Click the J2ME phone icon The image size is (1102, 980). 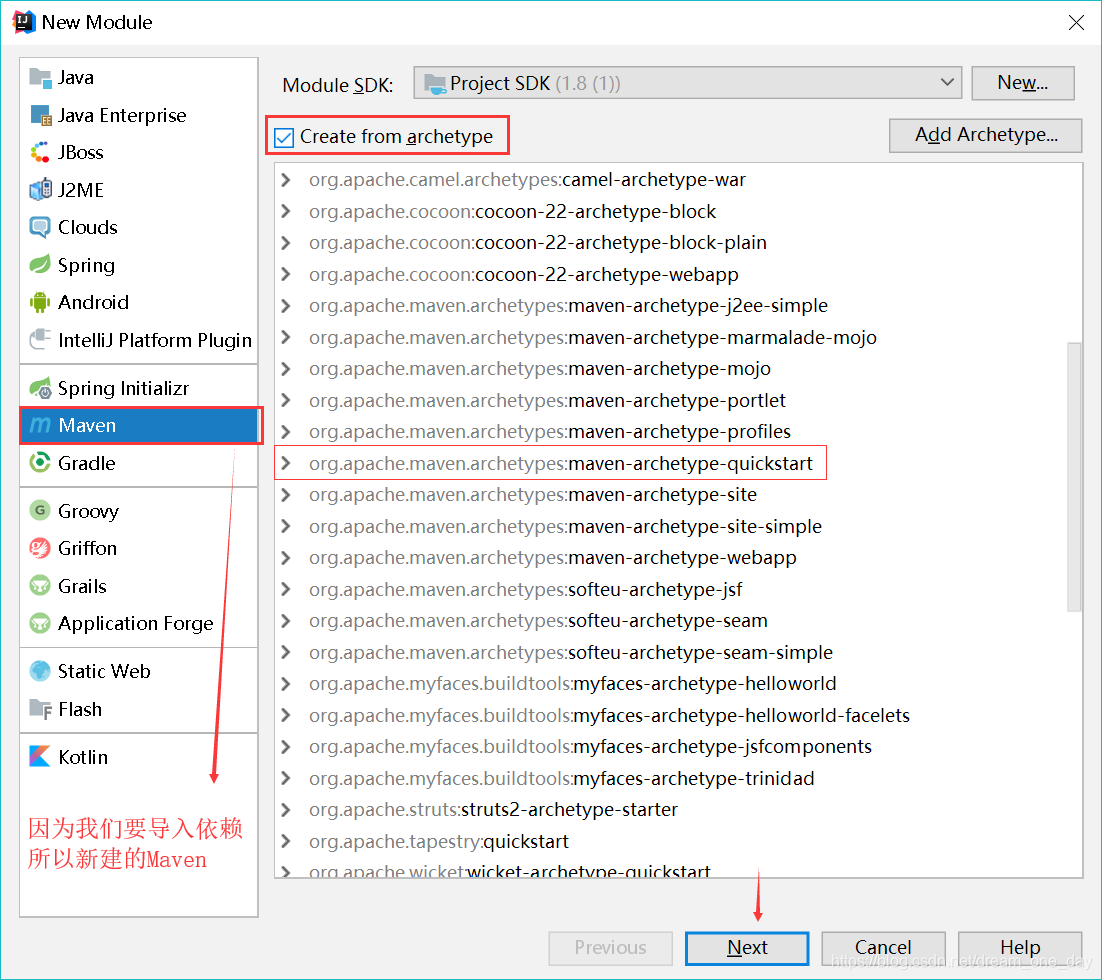click(x=40, y=190)
